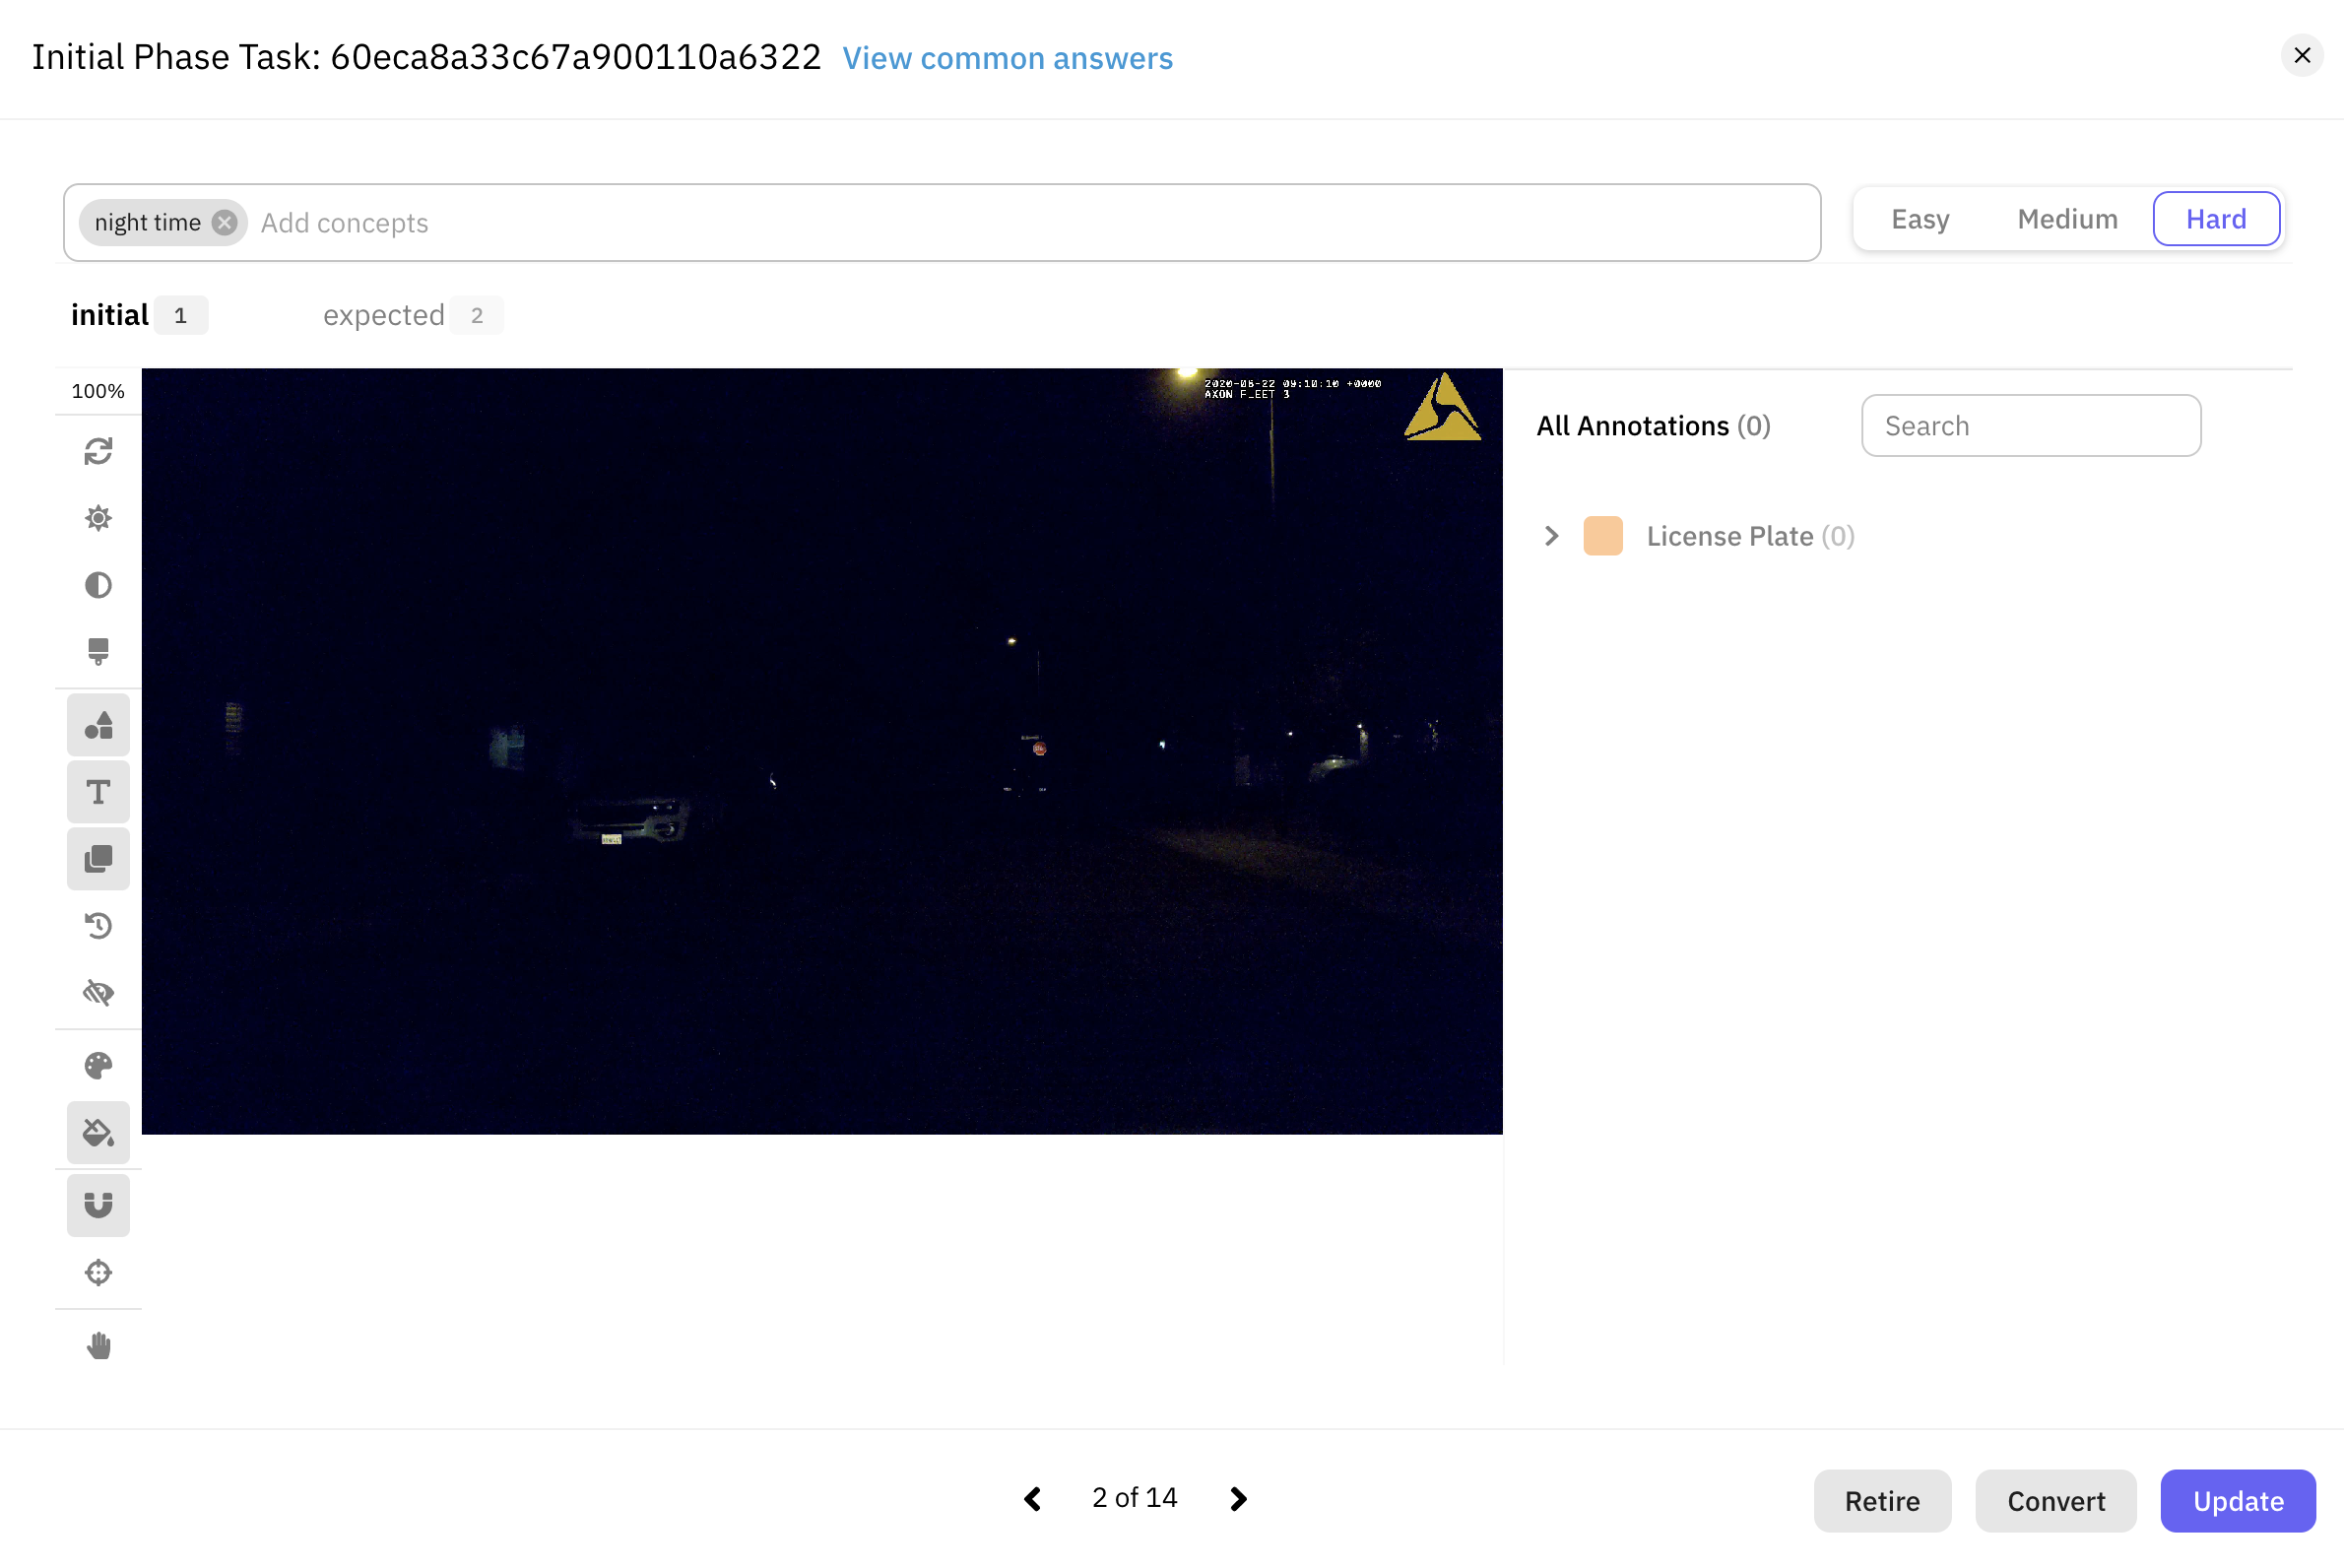Go to next task with right chevron
This screenshot has width=2344, height=1568.
1238,1498
